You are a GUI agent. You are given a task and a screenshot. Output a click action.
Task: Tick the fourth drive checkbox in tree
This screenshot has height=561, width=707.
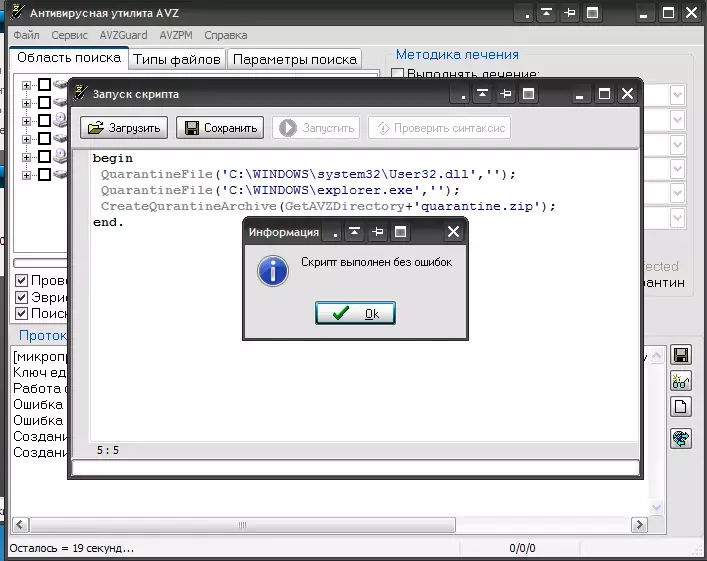tap(44, 138)
